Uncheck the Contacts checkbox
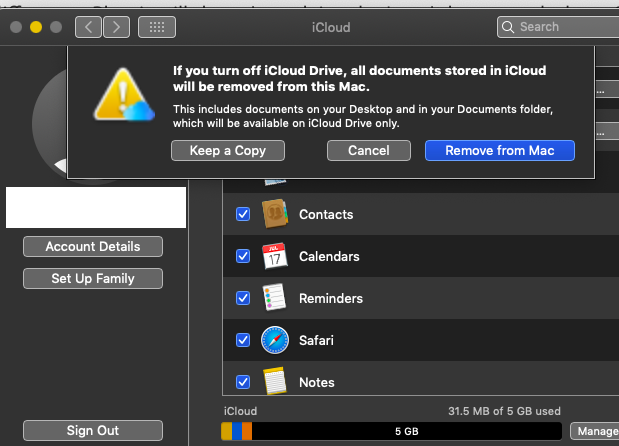 243,214
